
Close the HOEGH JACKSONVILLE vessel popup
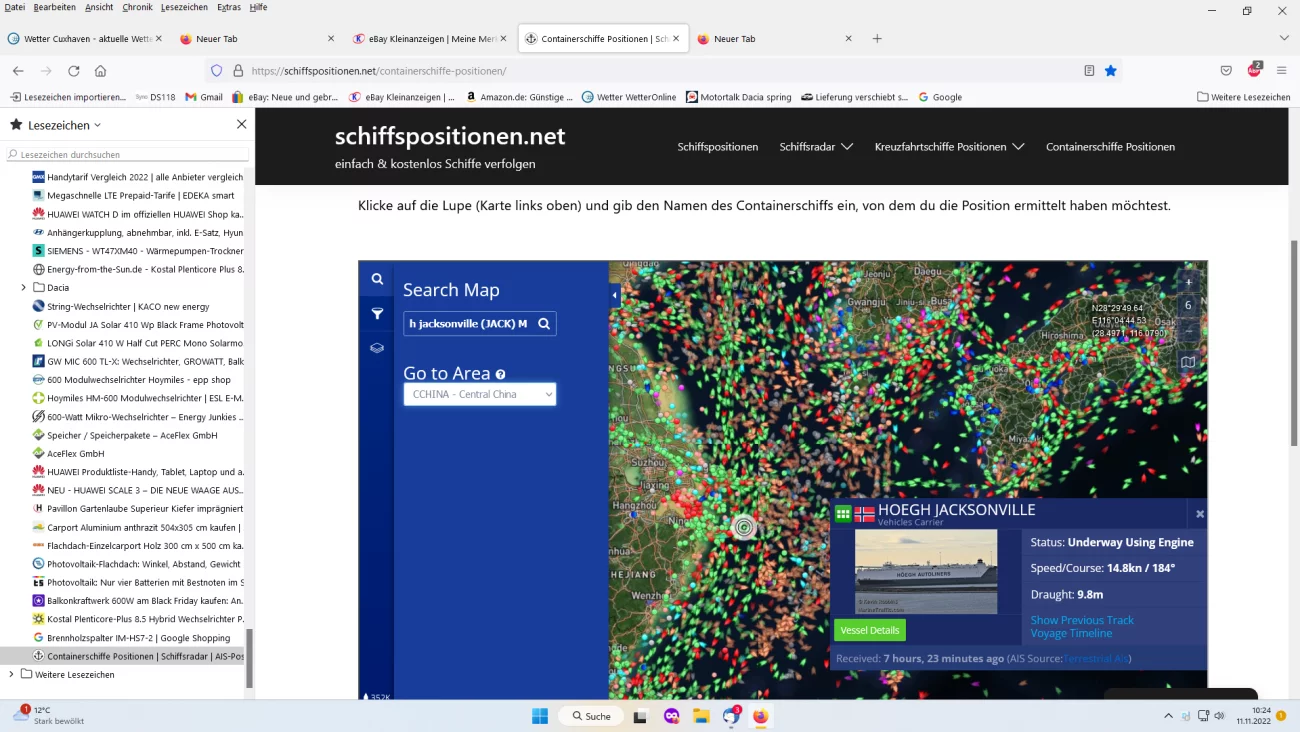click(1200, 514)
